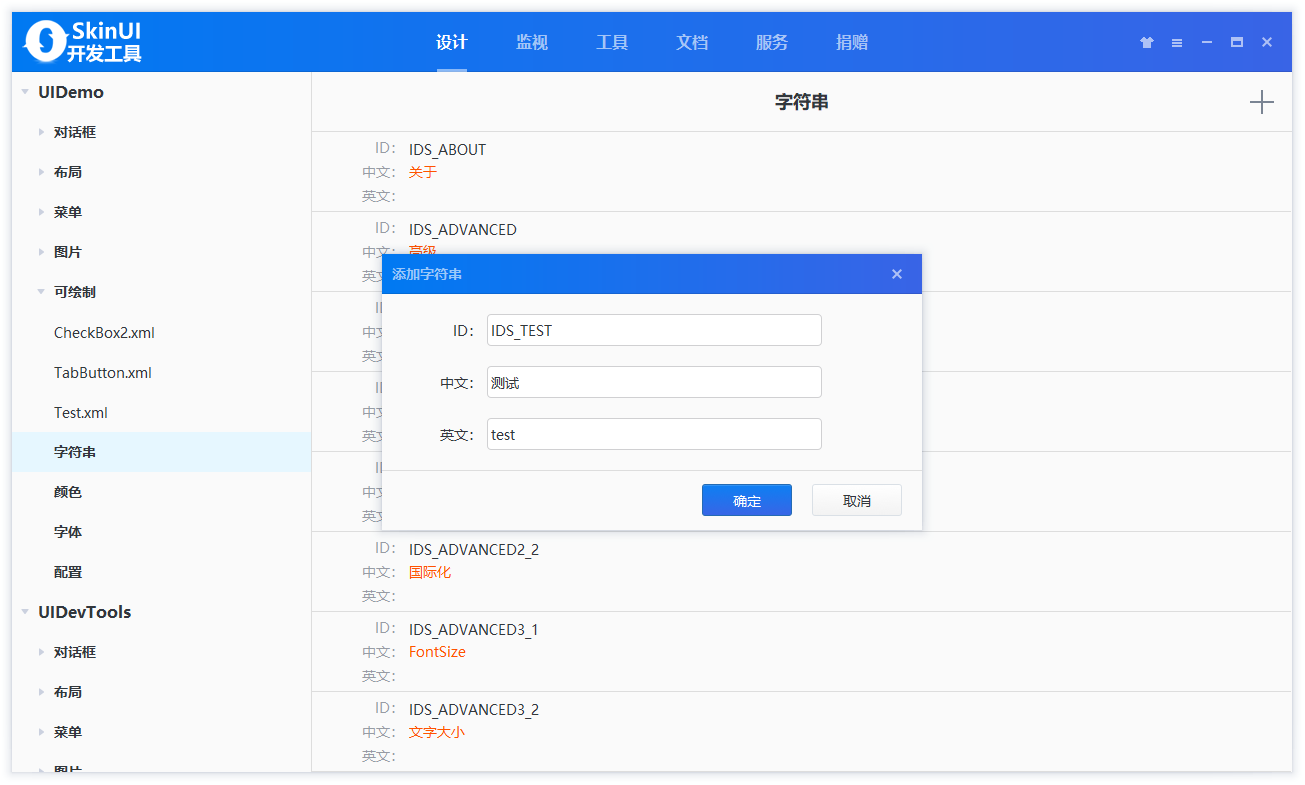
Task: Open the 配置 tree item
Action: click(x=68, y=572)
